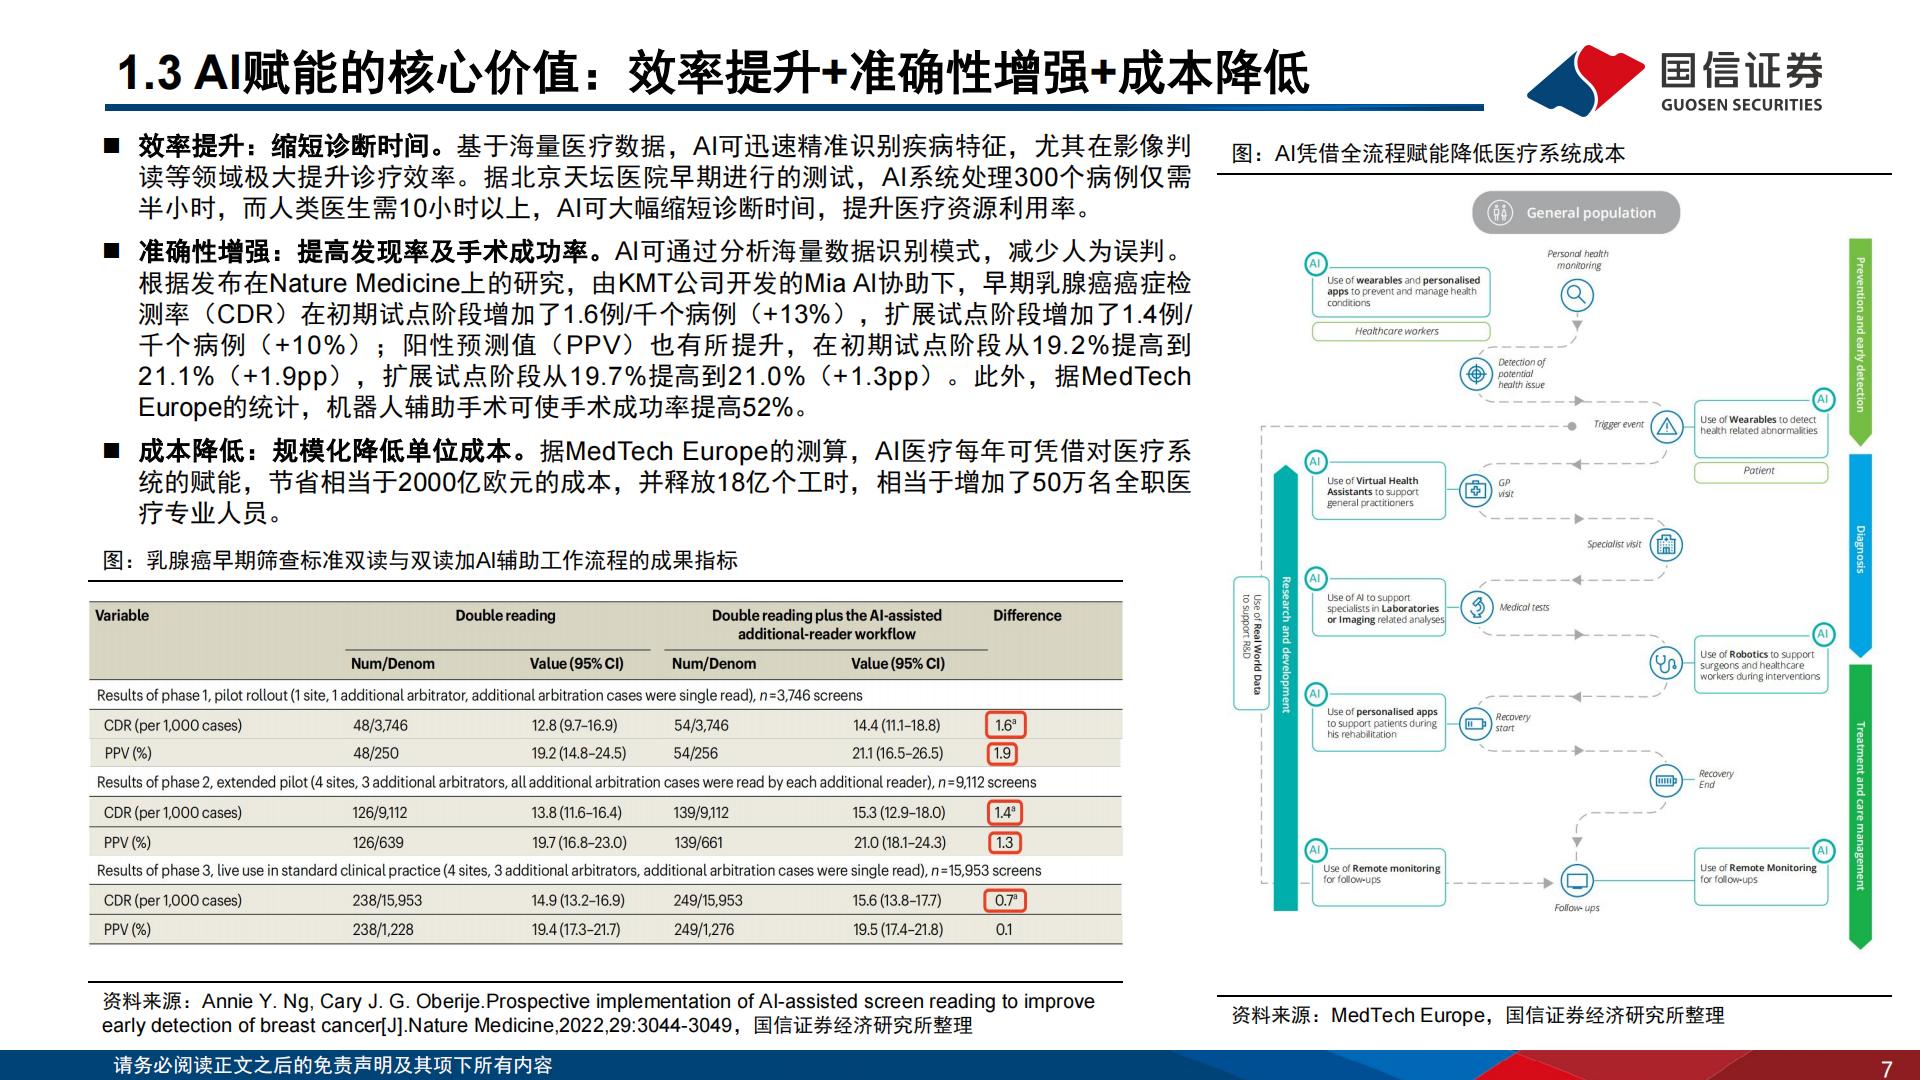The image size is (1920, 1080).
Task: Select the Detection of potential health issue target icon
Action: tap(1478, 373)
